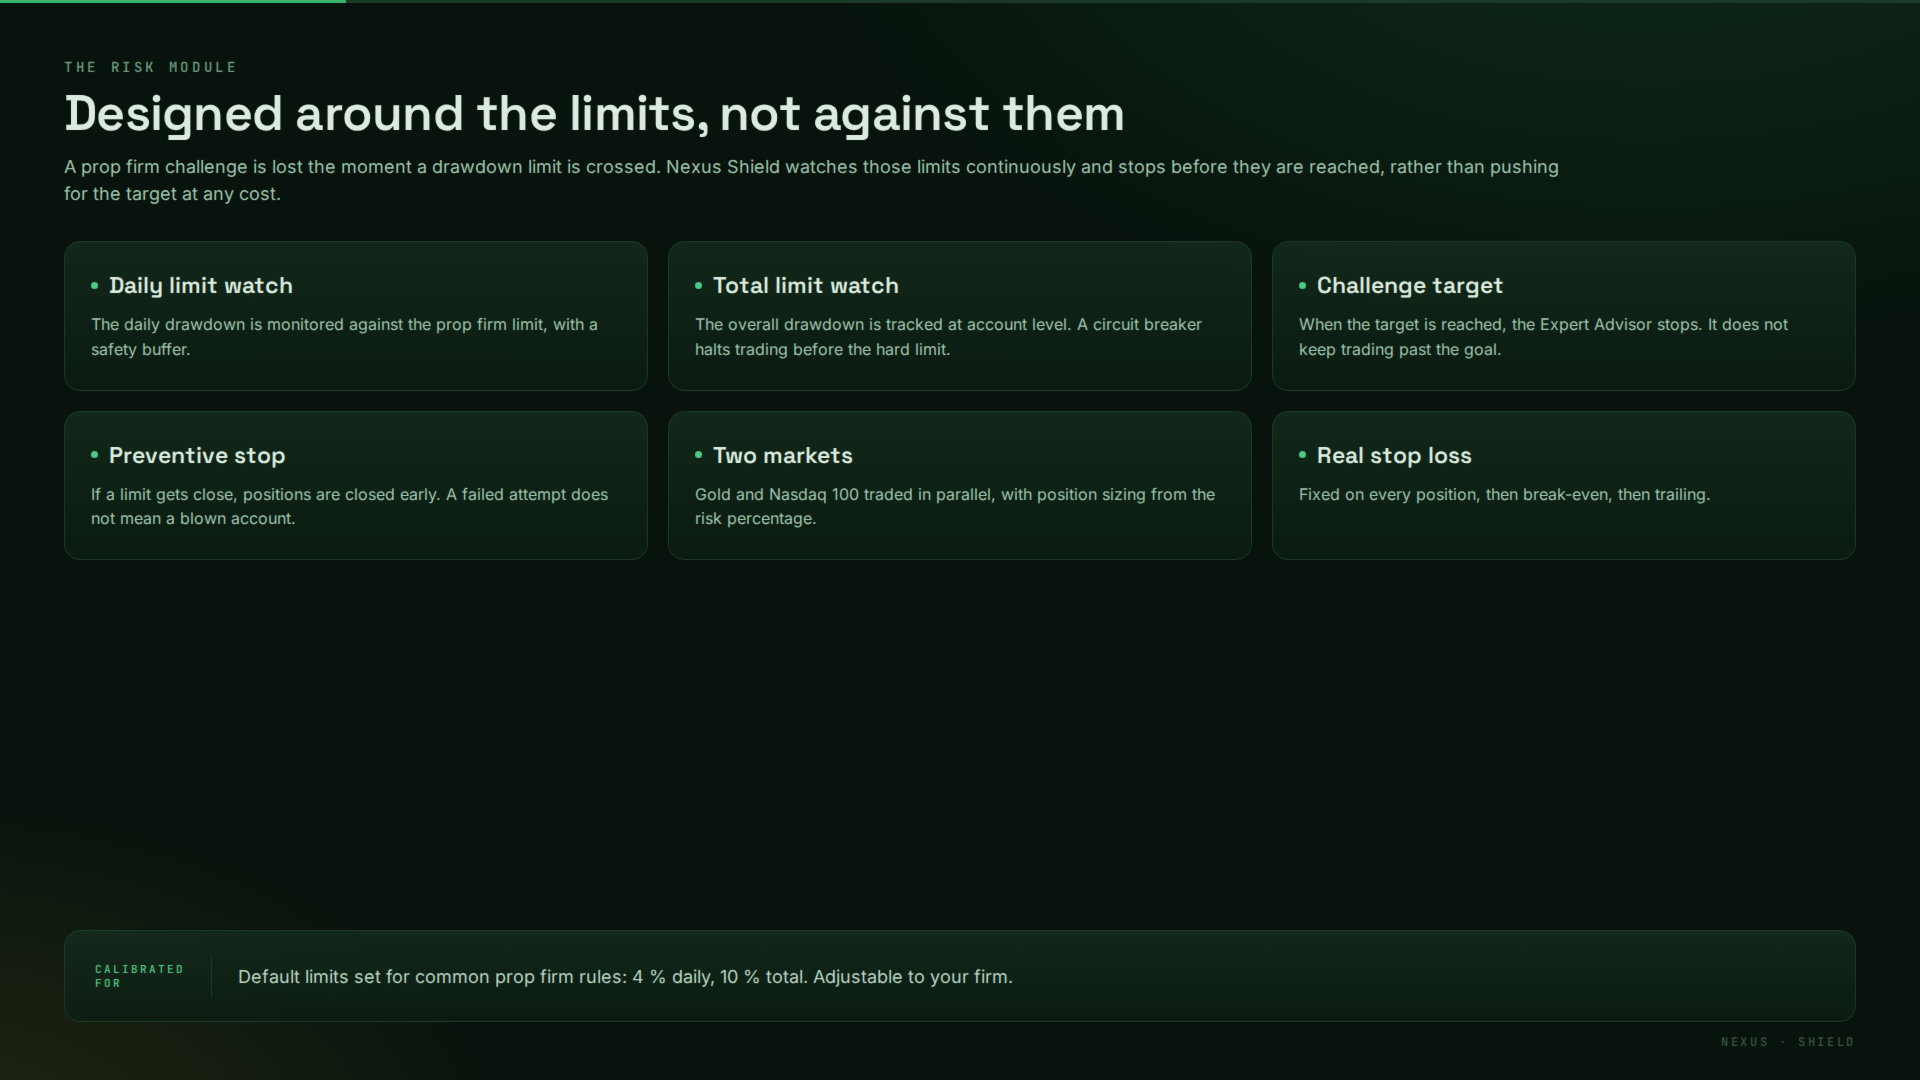Screen dimensions: 1920x1080
Task: Click the green dot beside Two markets
Action: click(699, 455)
